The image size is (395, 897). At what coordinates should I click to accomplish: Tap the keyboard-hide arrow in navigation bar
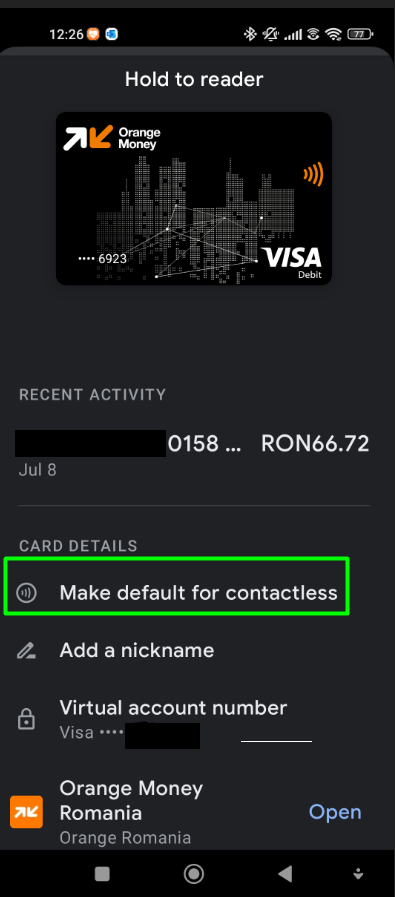click(x=358, y=874)
